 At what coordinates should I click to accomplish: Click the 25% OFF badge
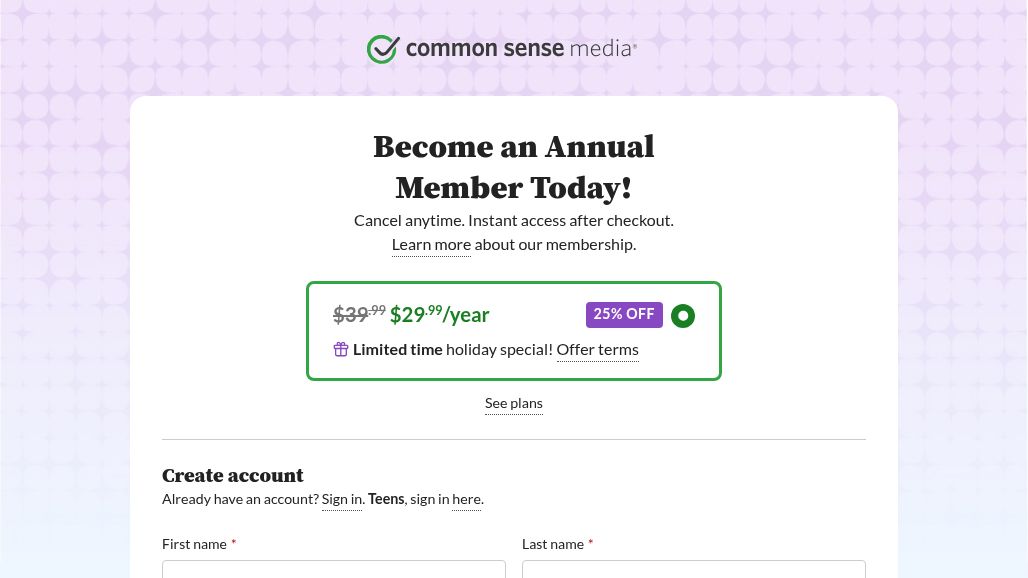coord(624,315)
